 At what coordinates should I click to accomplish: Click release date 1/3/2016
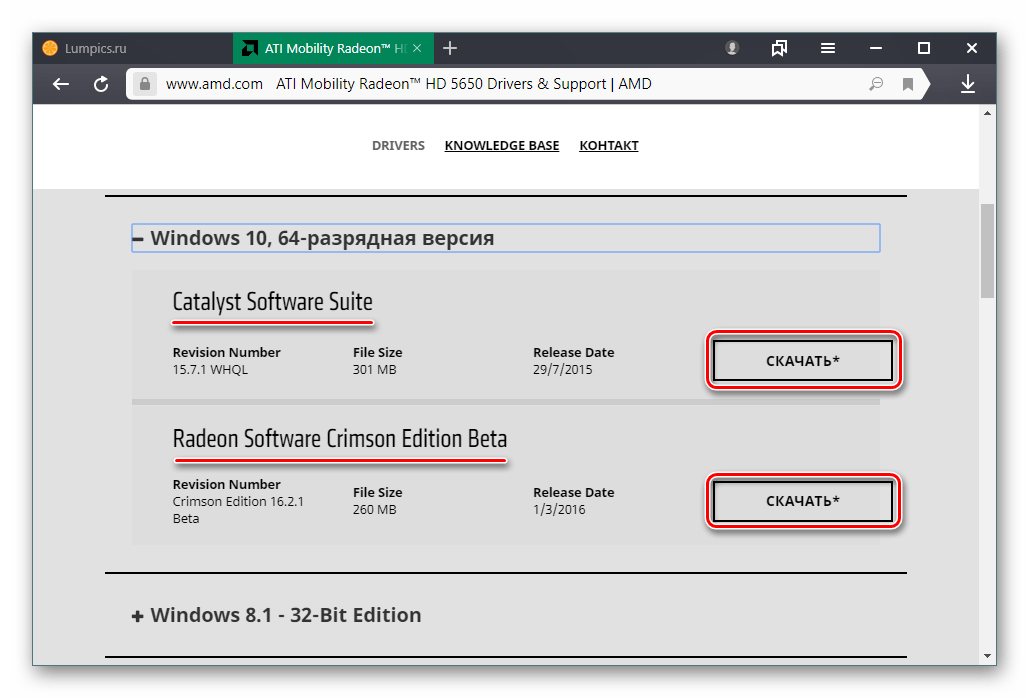(x=559, y=510)
